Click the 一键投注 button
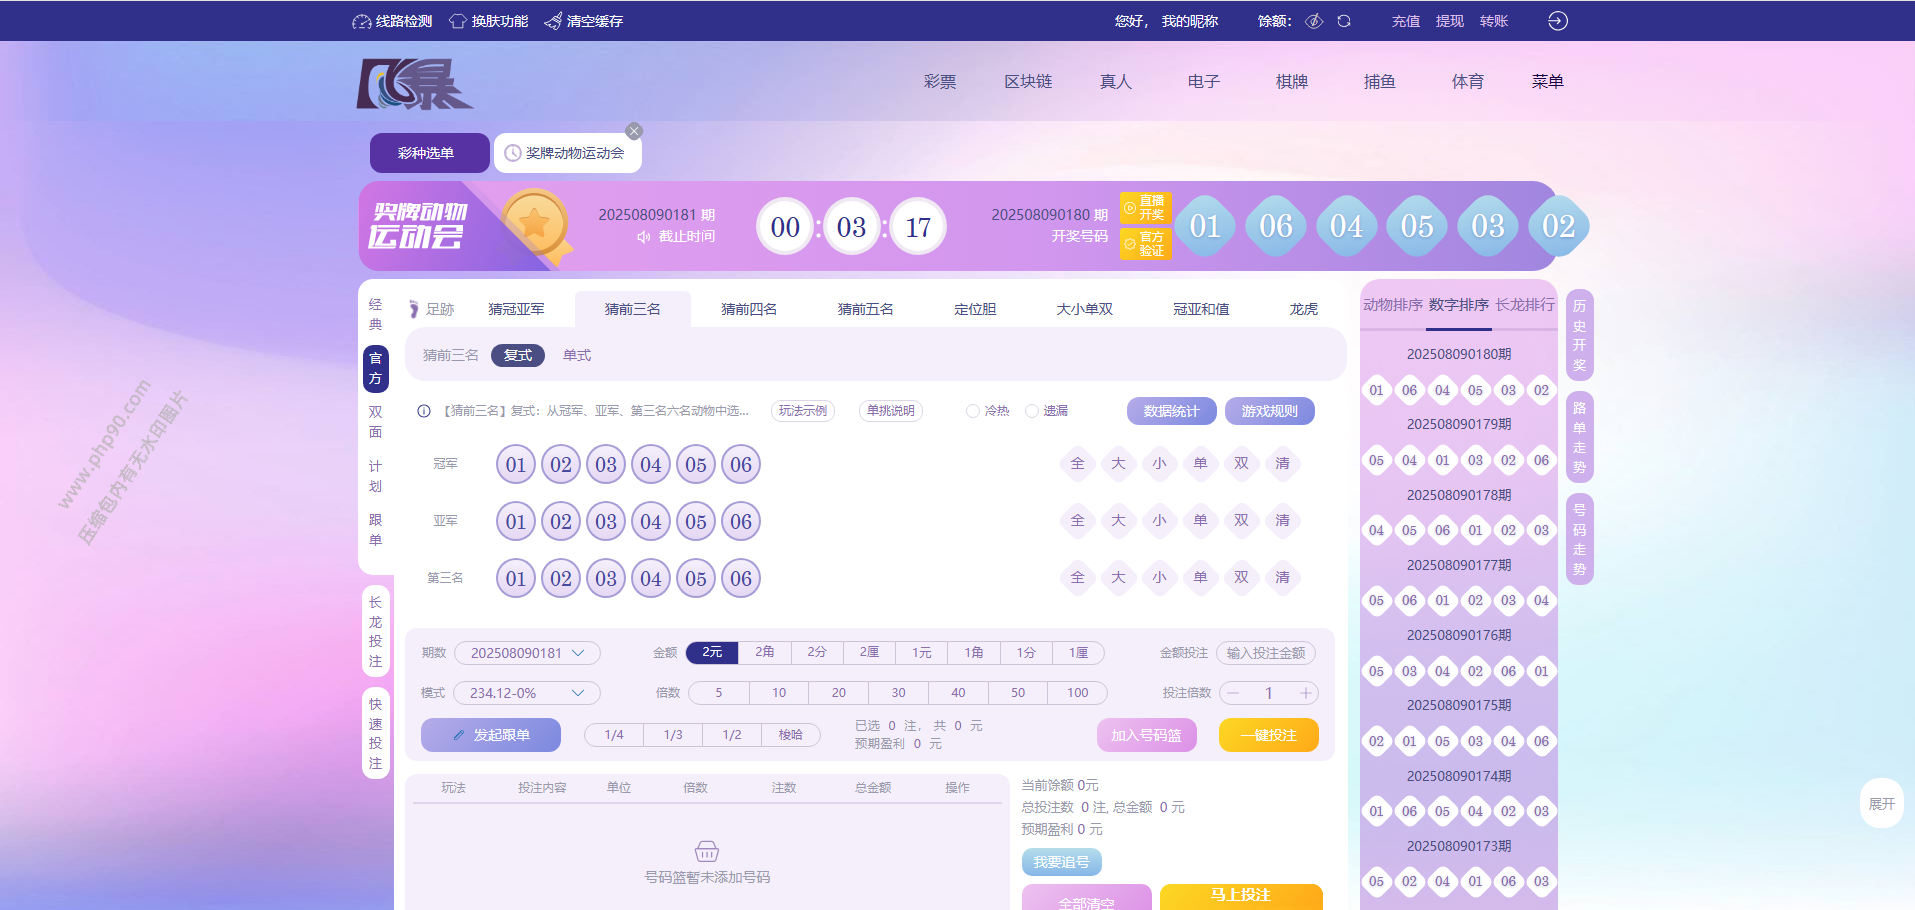Screen dimensions: 1915x910 pos(1268,735)
